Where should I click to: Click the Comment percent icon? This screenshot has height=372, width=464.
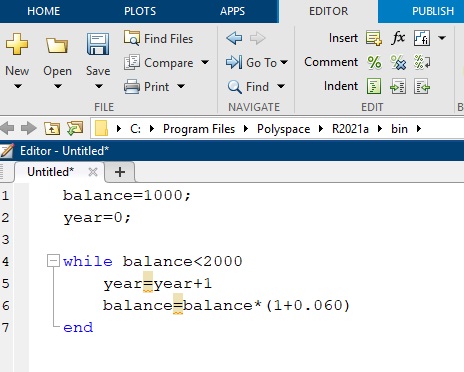[374, 62]
